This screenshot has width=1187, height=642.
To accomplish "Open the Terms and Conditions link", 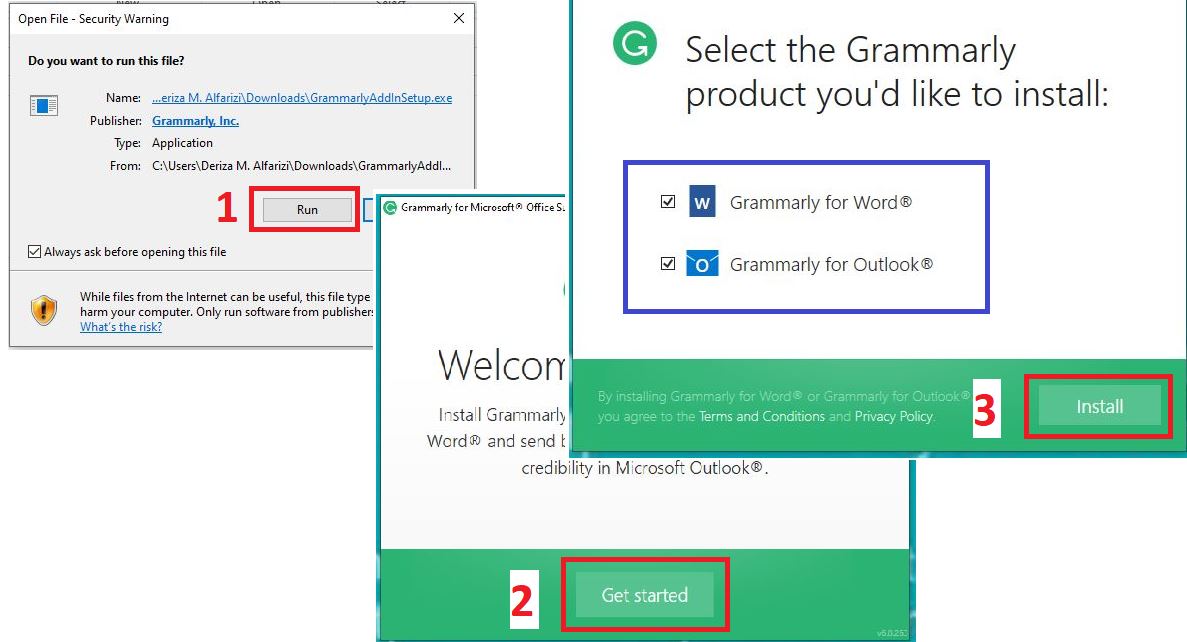I will coord(762,416).
